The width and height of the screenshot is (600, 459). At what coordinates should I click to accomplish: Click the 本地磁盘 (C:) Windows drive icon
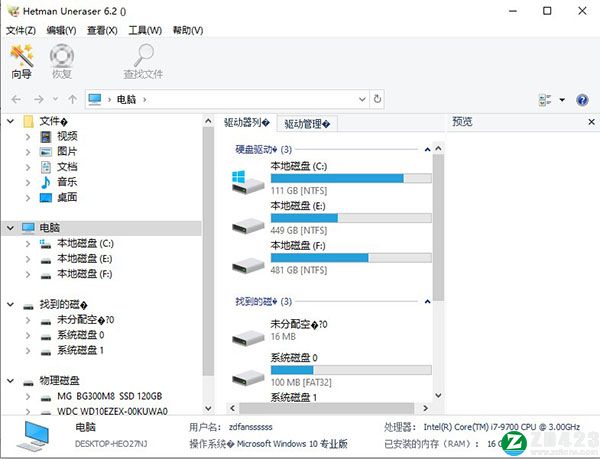[248, 182]
